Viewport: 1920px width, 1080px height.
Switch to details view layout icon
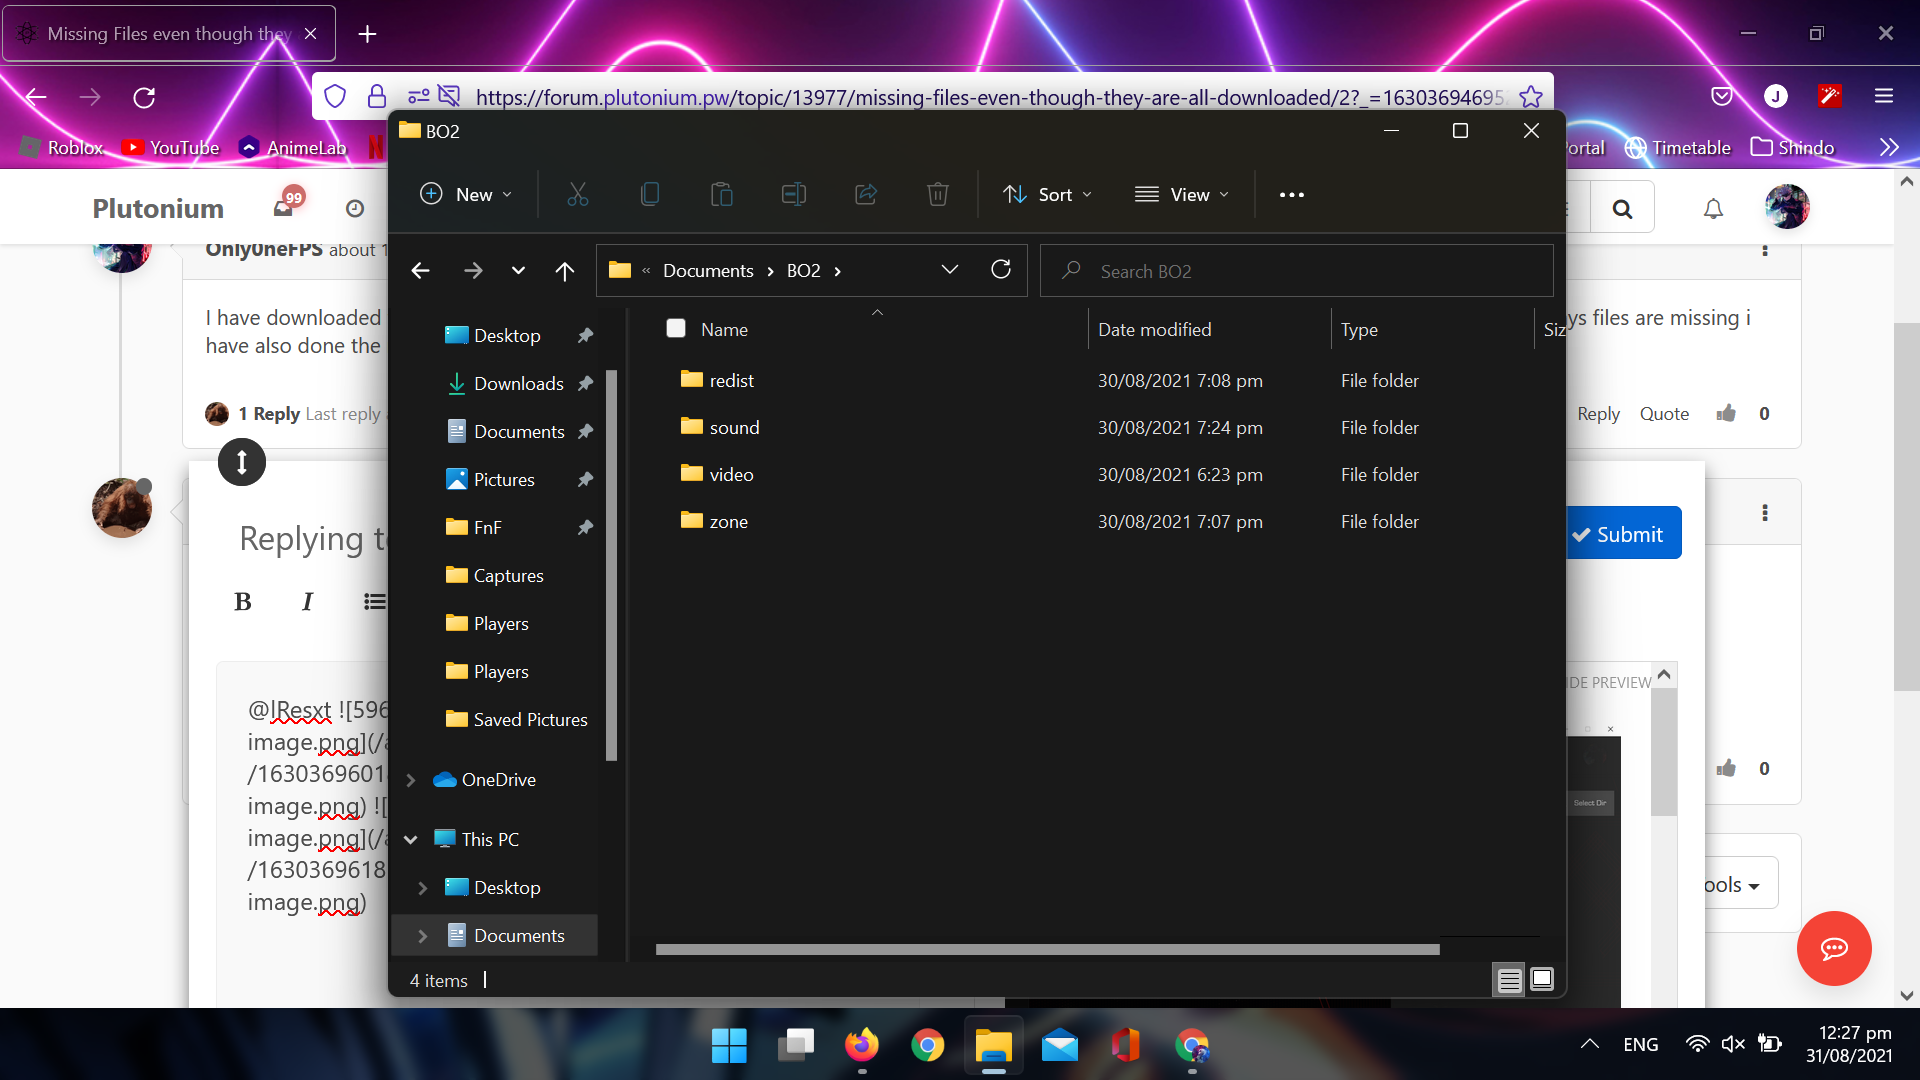(x=1509, y=980)
